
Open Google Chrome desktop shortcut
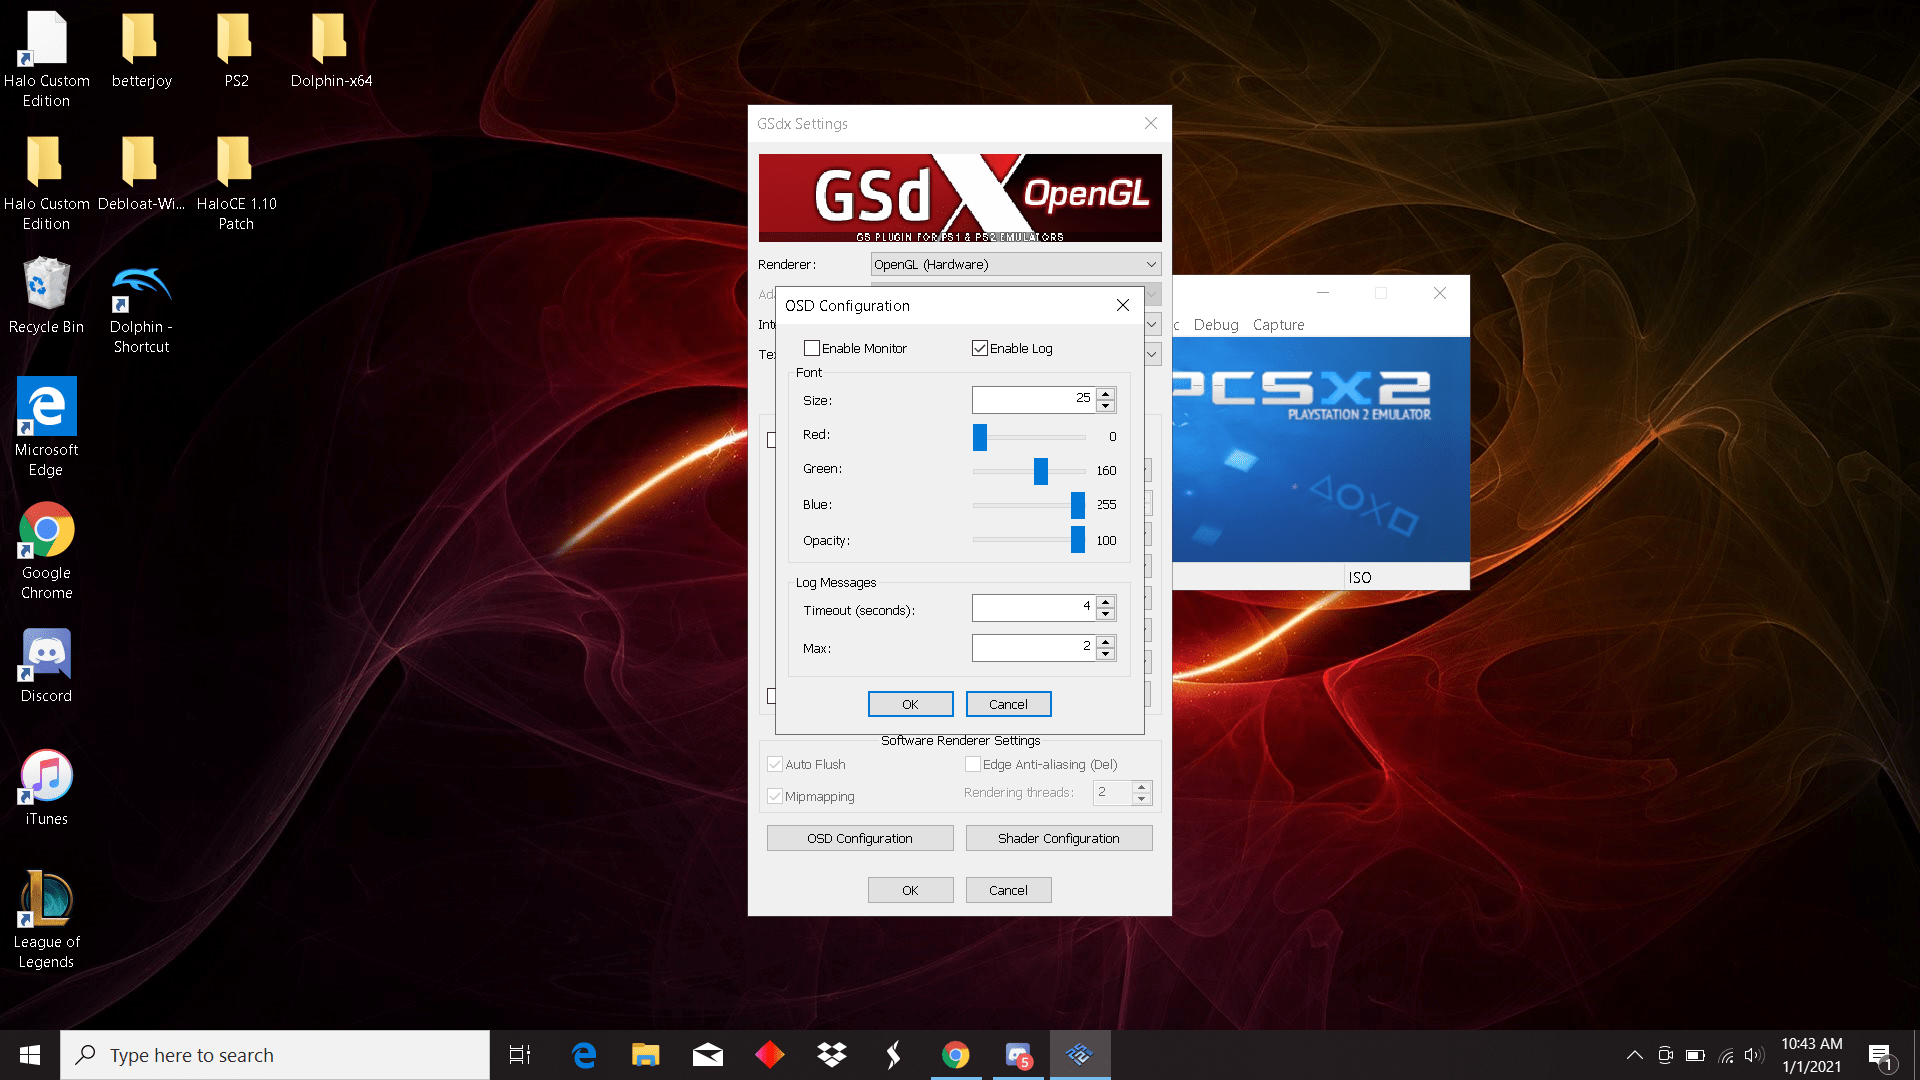coord(46,532)
